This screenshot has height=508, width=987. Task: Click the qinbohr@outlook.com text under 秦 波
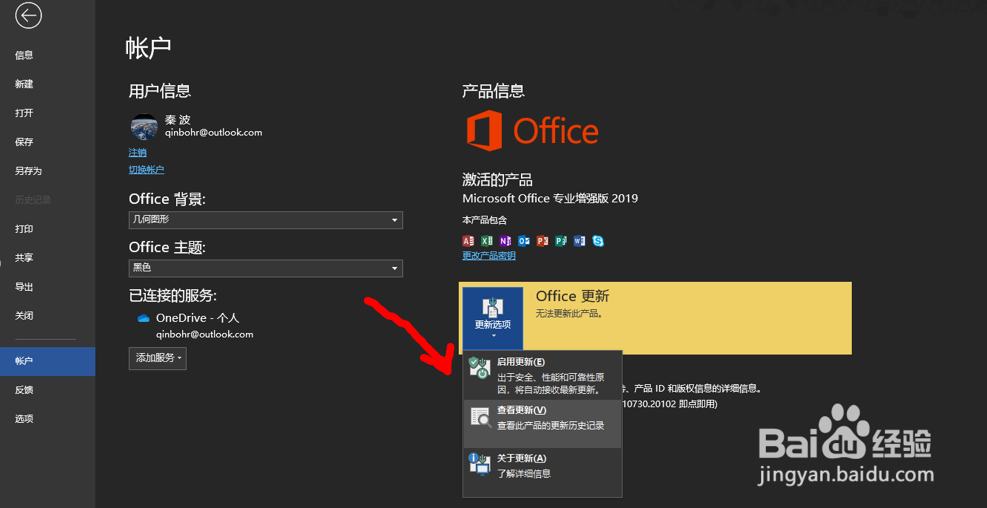(x=213, y=133)
